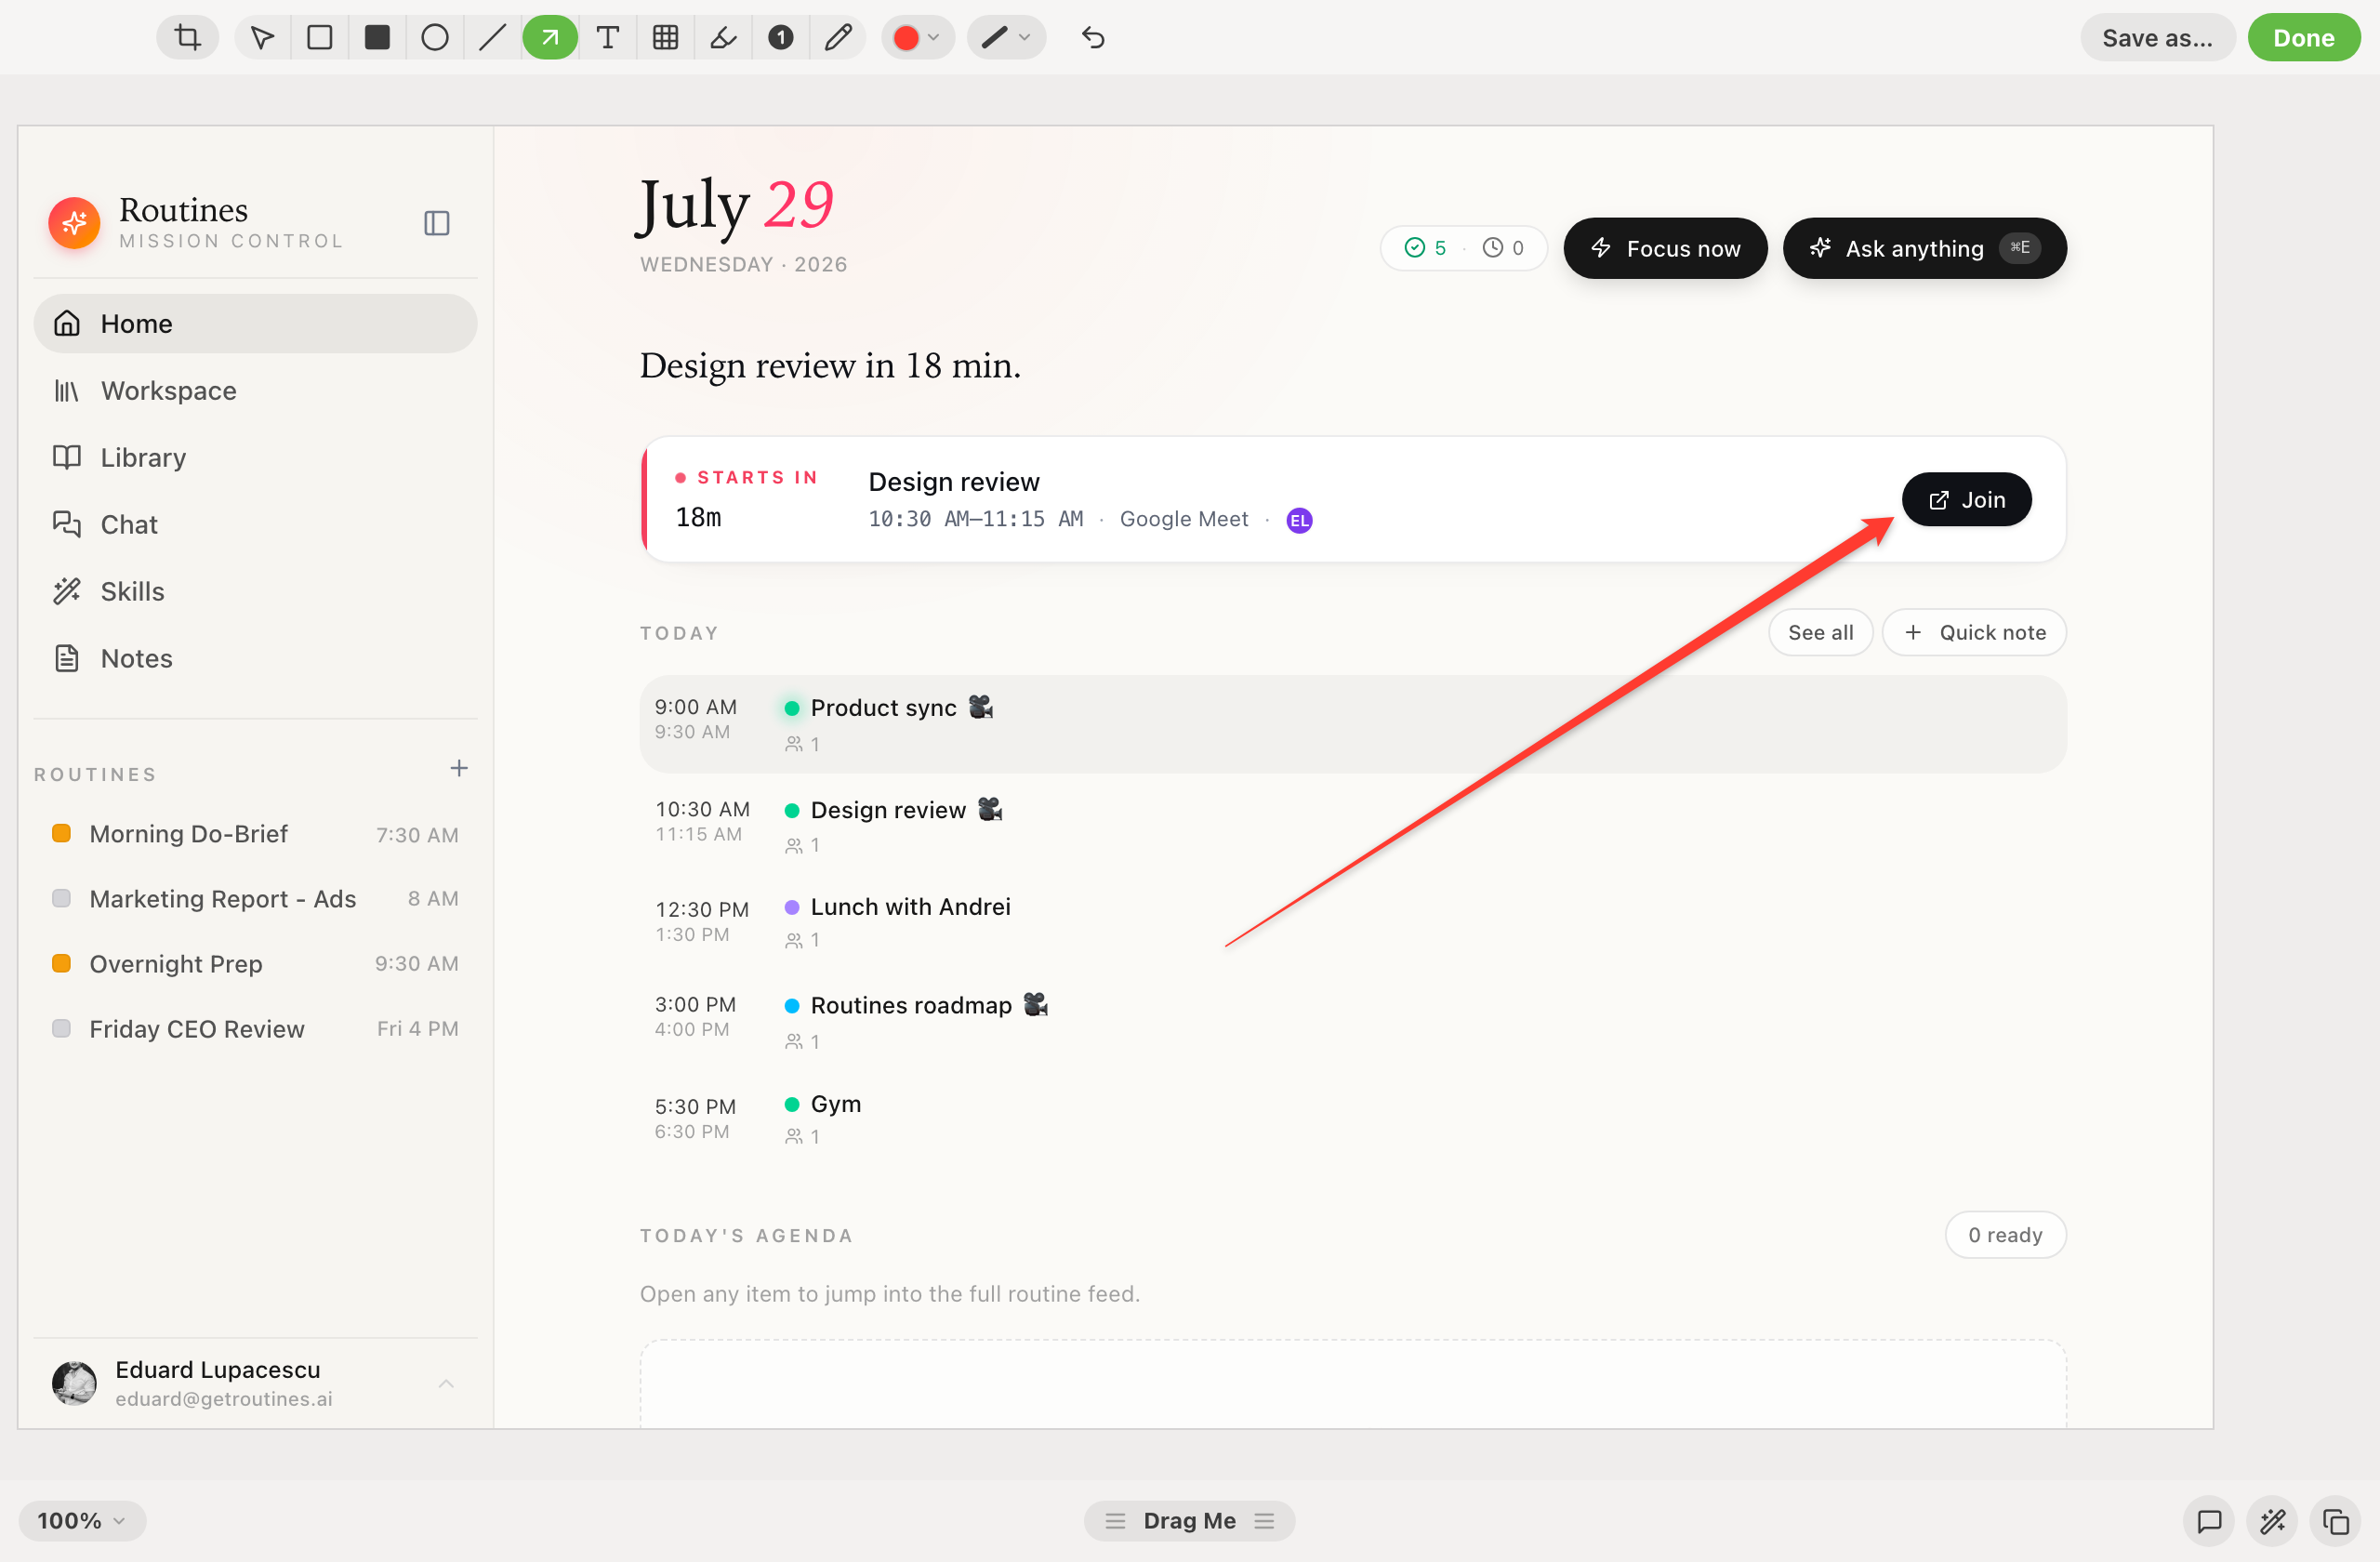Select the green arrow tool
The image size is (2380, 1562).
click(550, 38)
